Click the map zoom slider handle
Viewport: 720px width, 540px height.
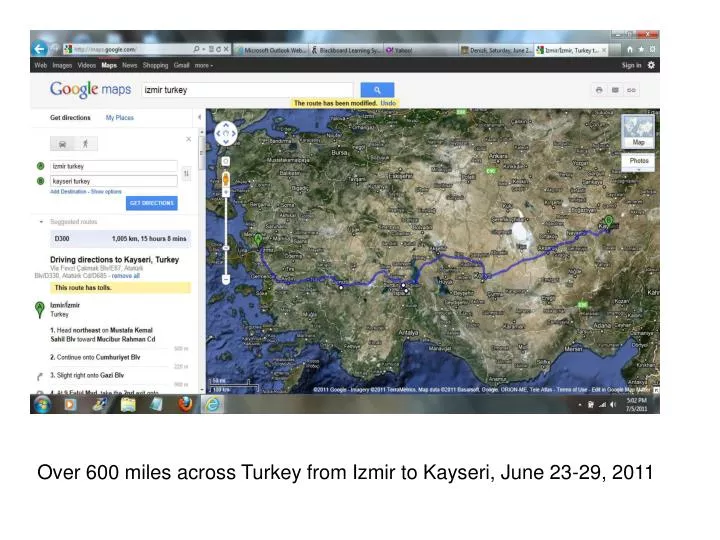(225, 248)
